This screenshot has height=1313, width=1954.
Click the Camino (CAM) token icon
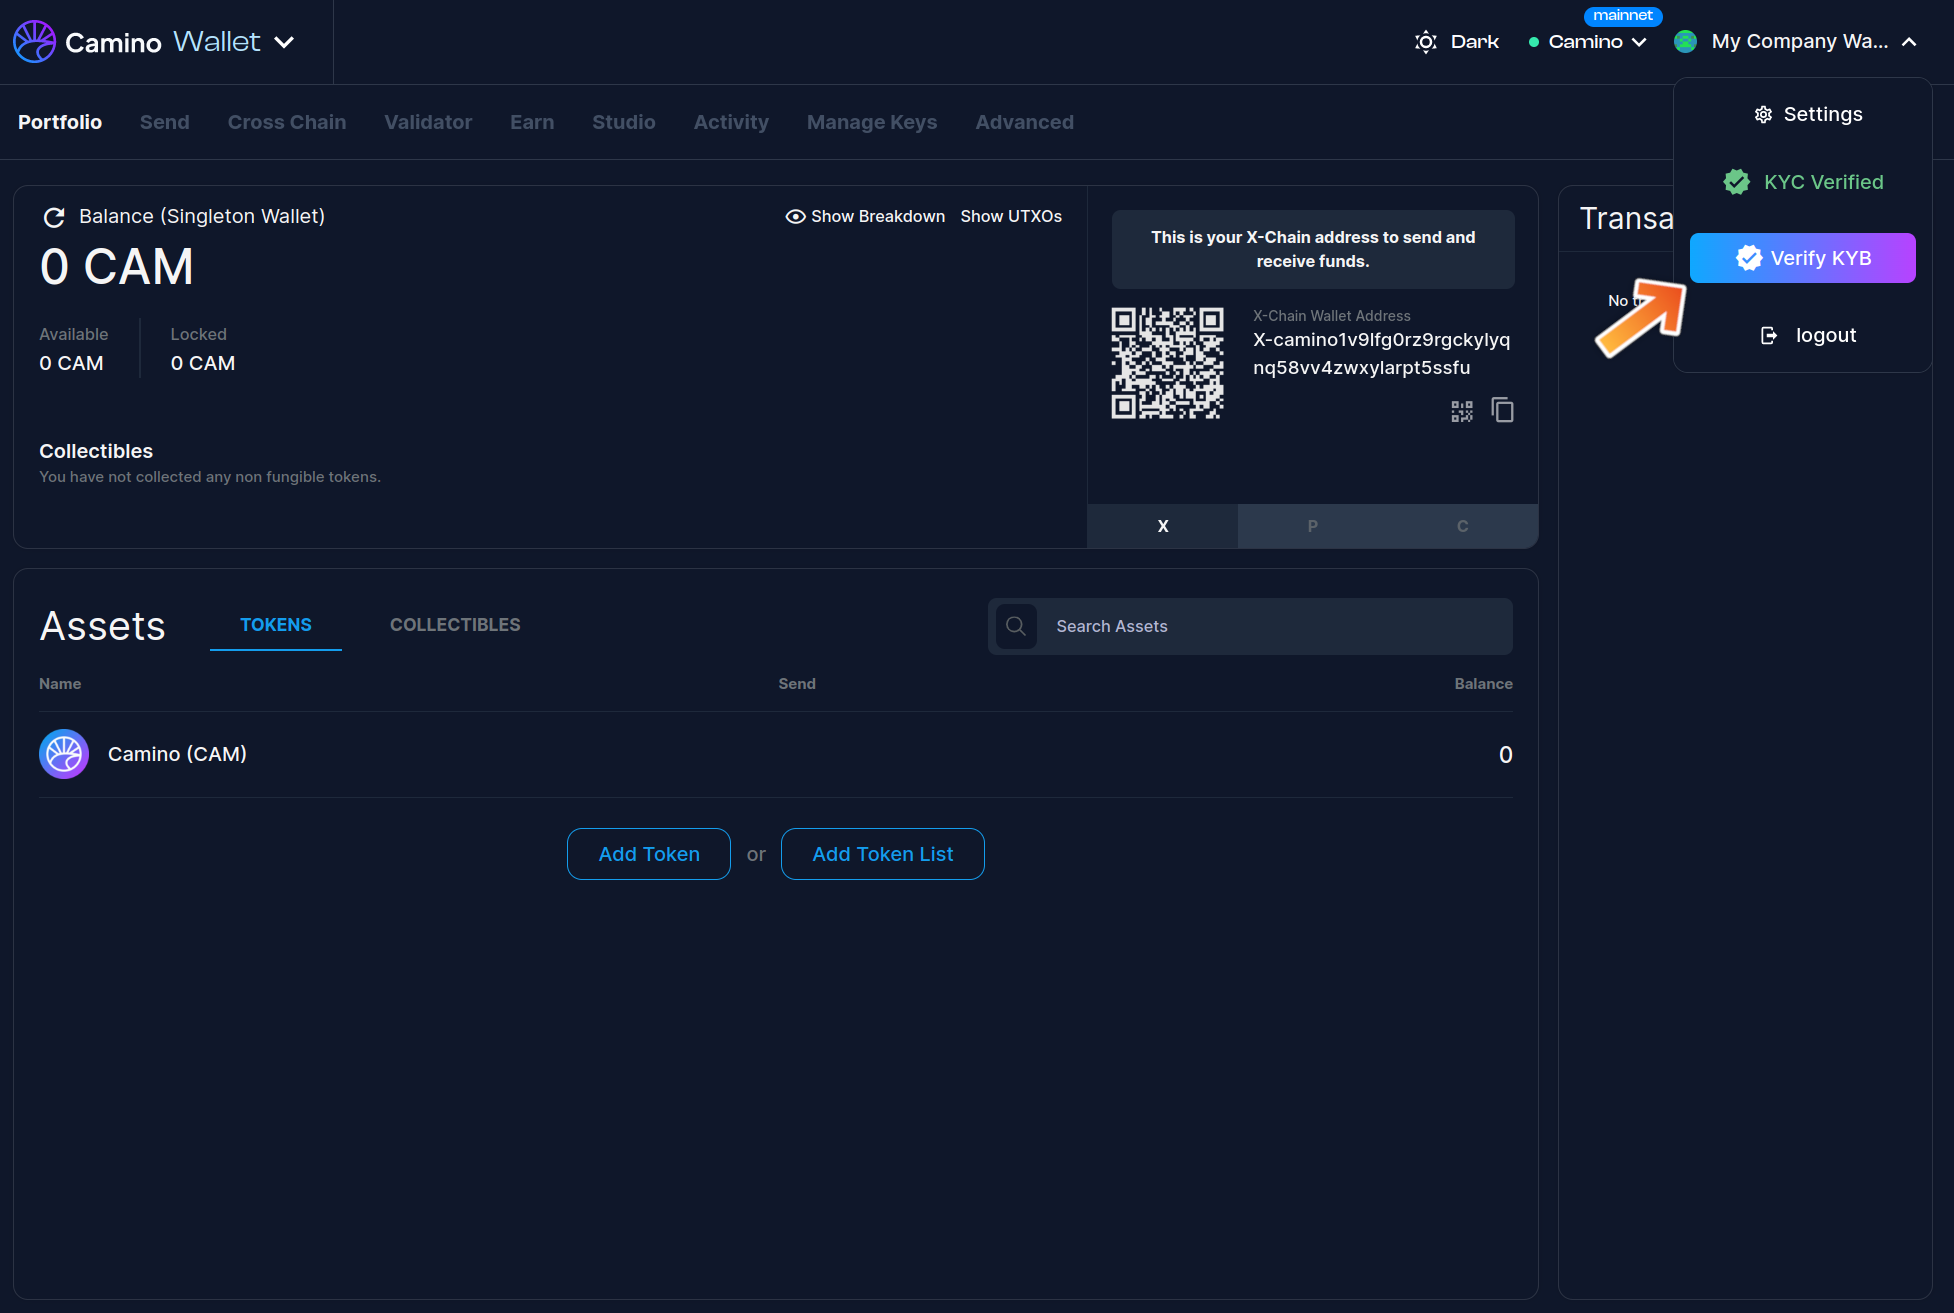[x=64, y=754]
